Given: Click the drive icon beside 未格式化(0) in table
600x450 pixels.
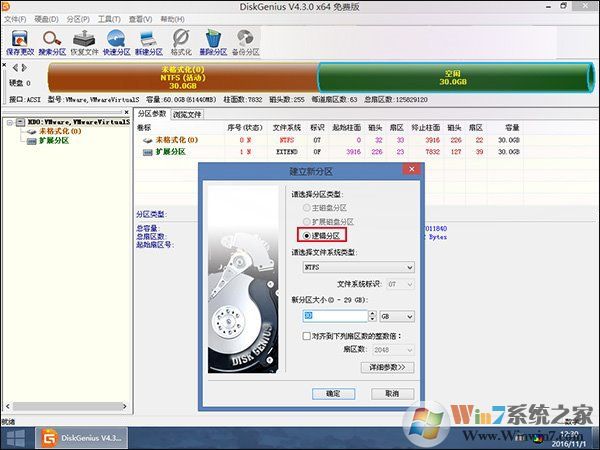Looking at the screenshot, I should (x=147, y=140).
